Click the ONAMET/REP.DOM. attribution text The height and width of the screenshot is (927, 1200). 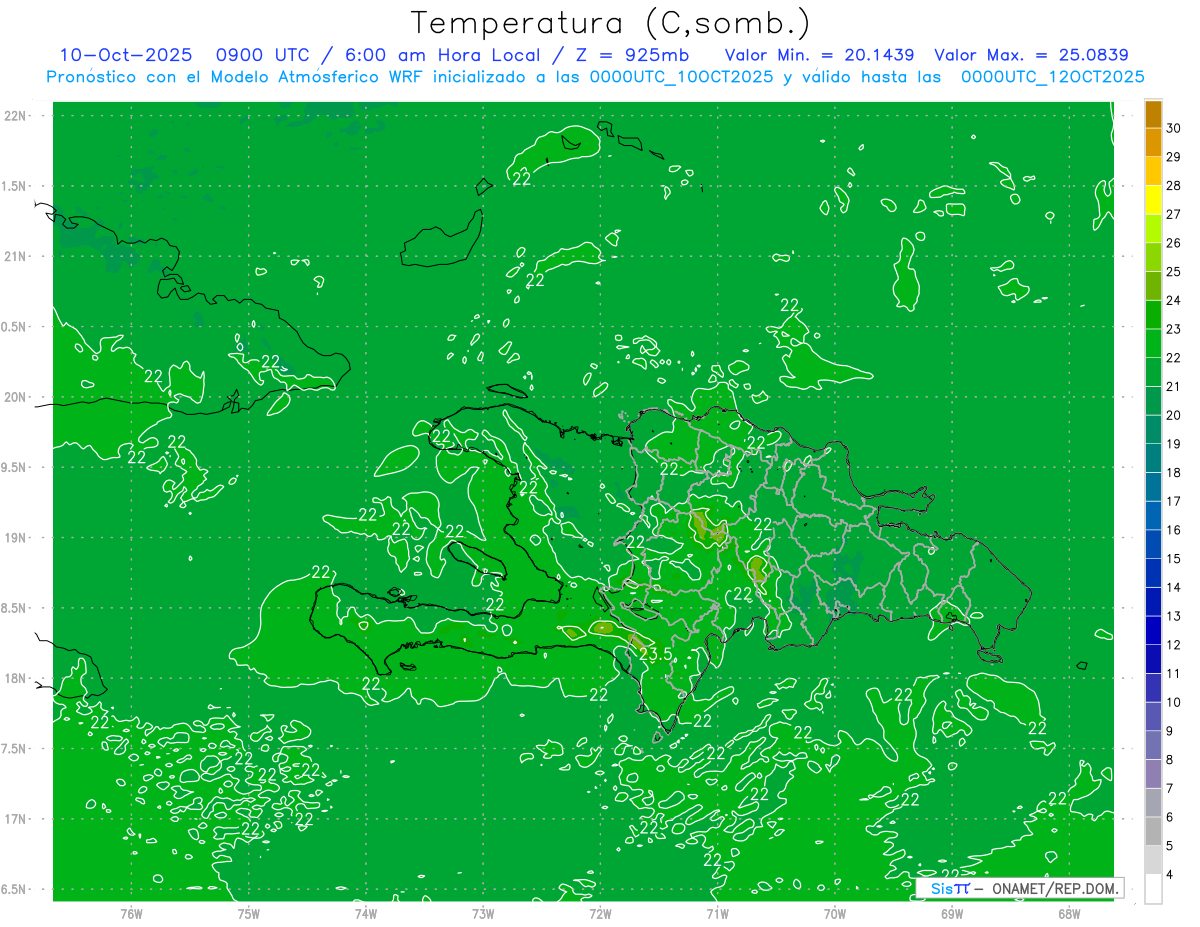1052,888
